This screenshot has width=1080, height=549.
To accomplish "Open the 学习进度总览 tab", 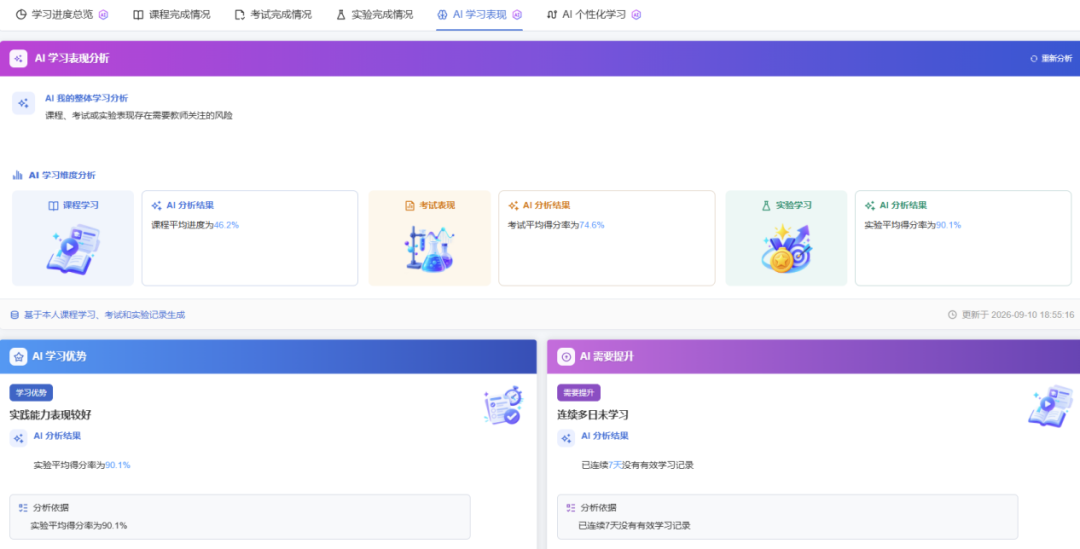I will 61,14.
